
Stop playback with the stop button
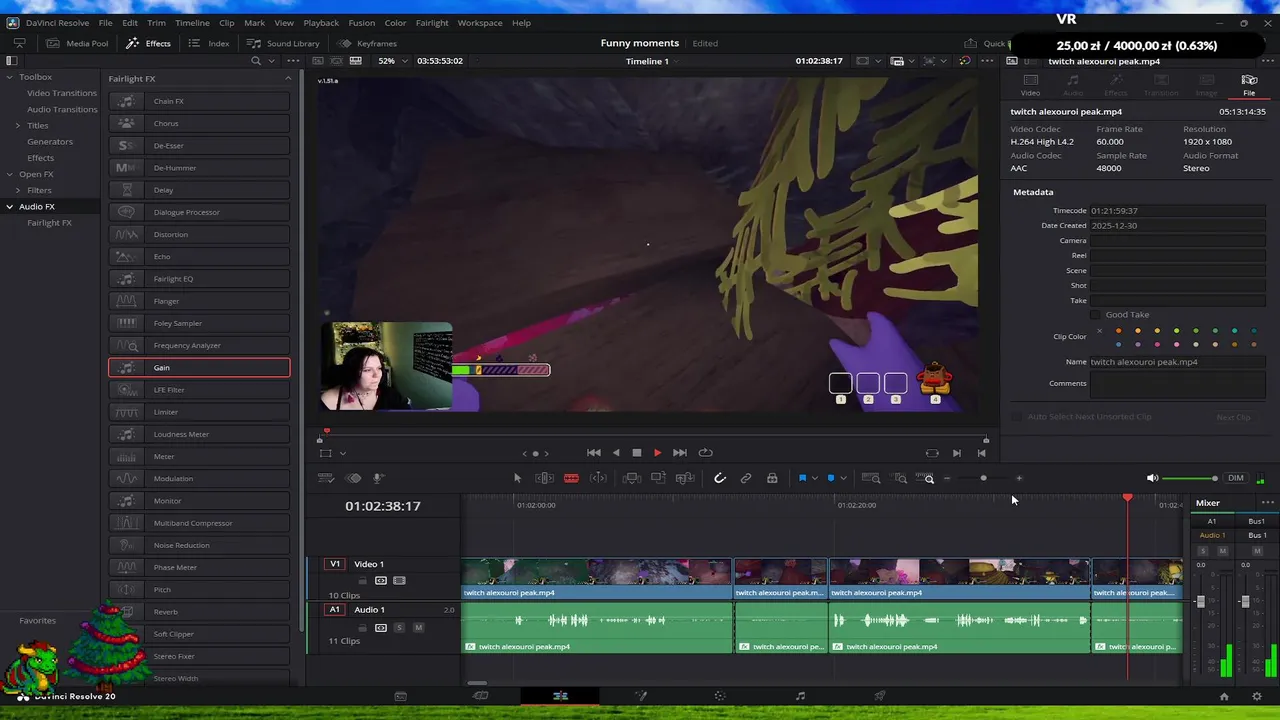636,453
